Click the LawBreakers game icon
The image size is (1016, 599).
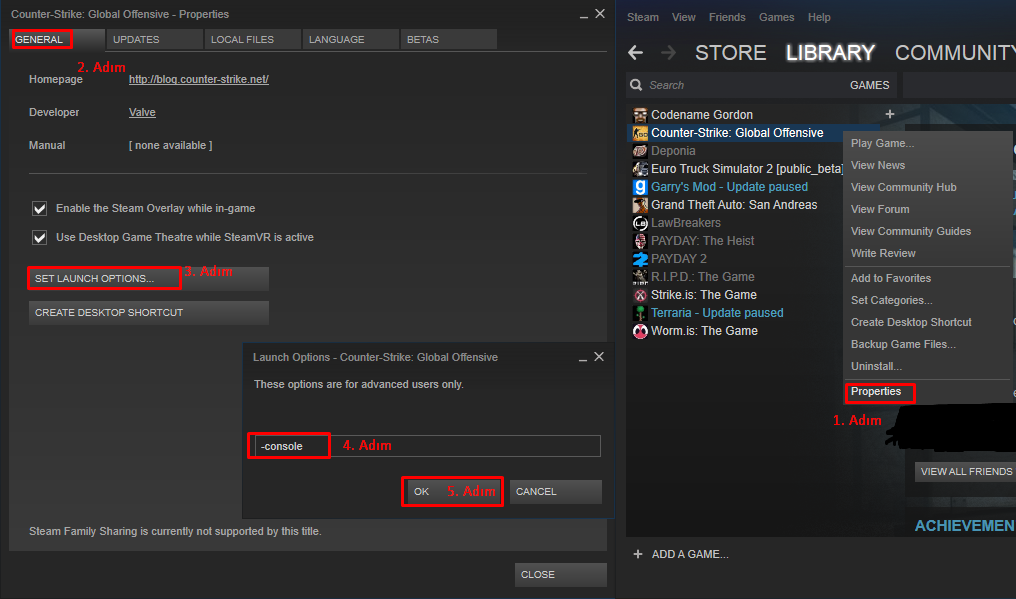(x=640, y=223)
